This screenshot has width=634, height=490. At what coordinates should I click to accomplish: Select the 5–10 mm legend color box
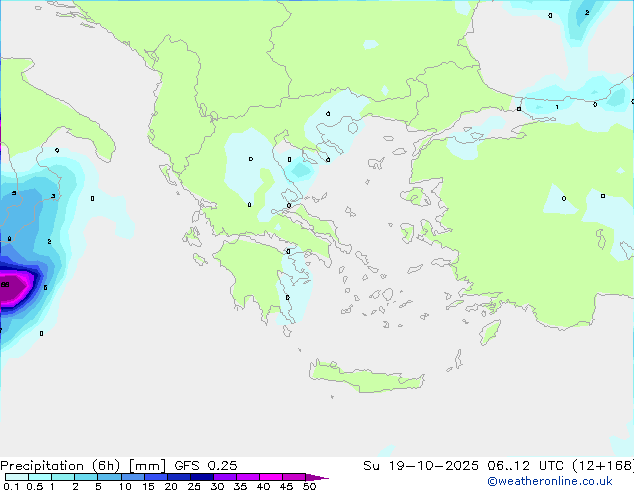[x=109, y=477]
